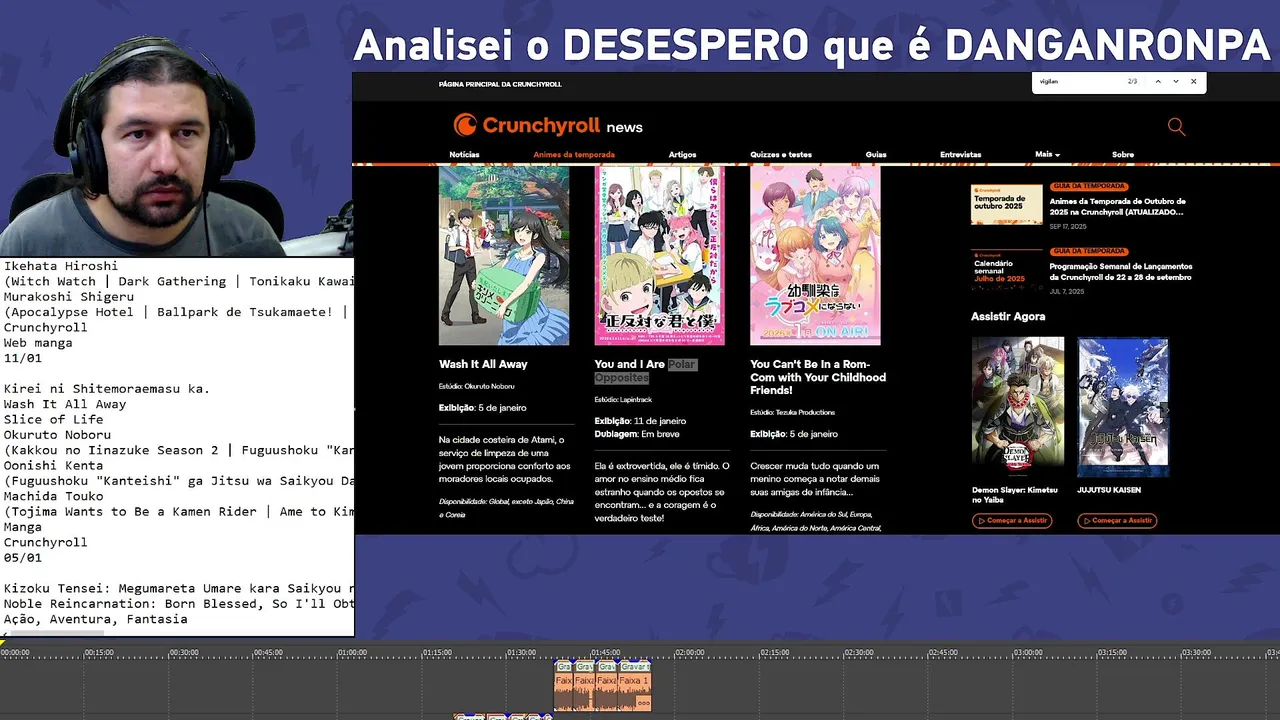This screenshot has width=1280, height=720.
Task: Click Começar a Assistir under JUJUTSU KAISEN
Action: pyautogui.click(x=1117, y=520)
